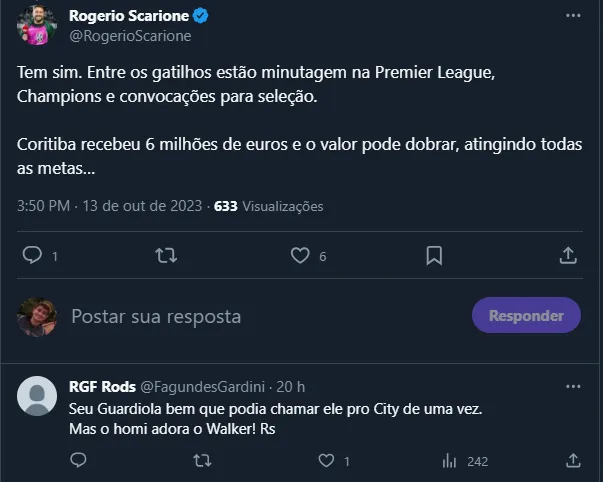
Task: Share the main tweet
Action: (x=567, y=256)
